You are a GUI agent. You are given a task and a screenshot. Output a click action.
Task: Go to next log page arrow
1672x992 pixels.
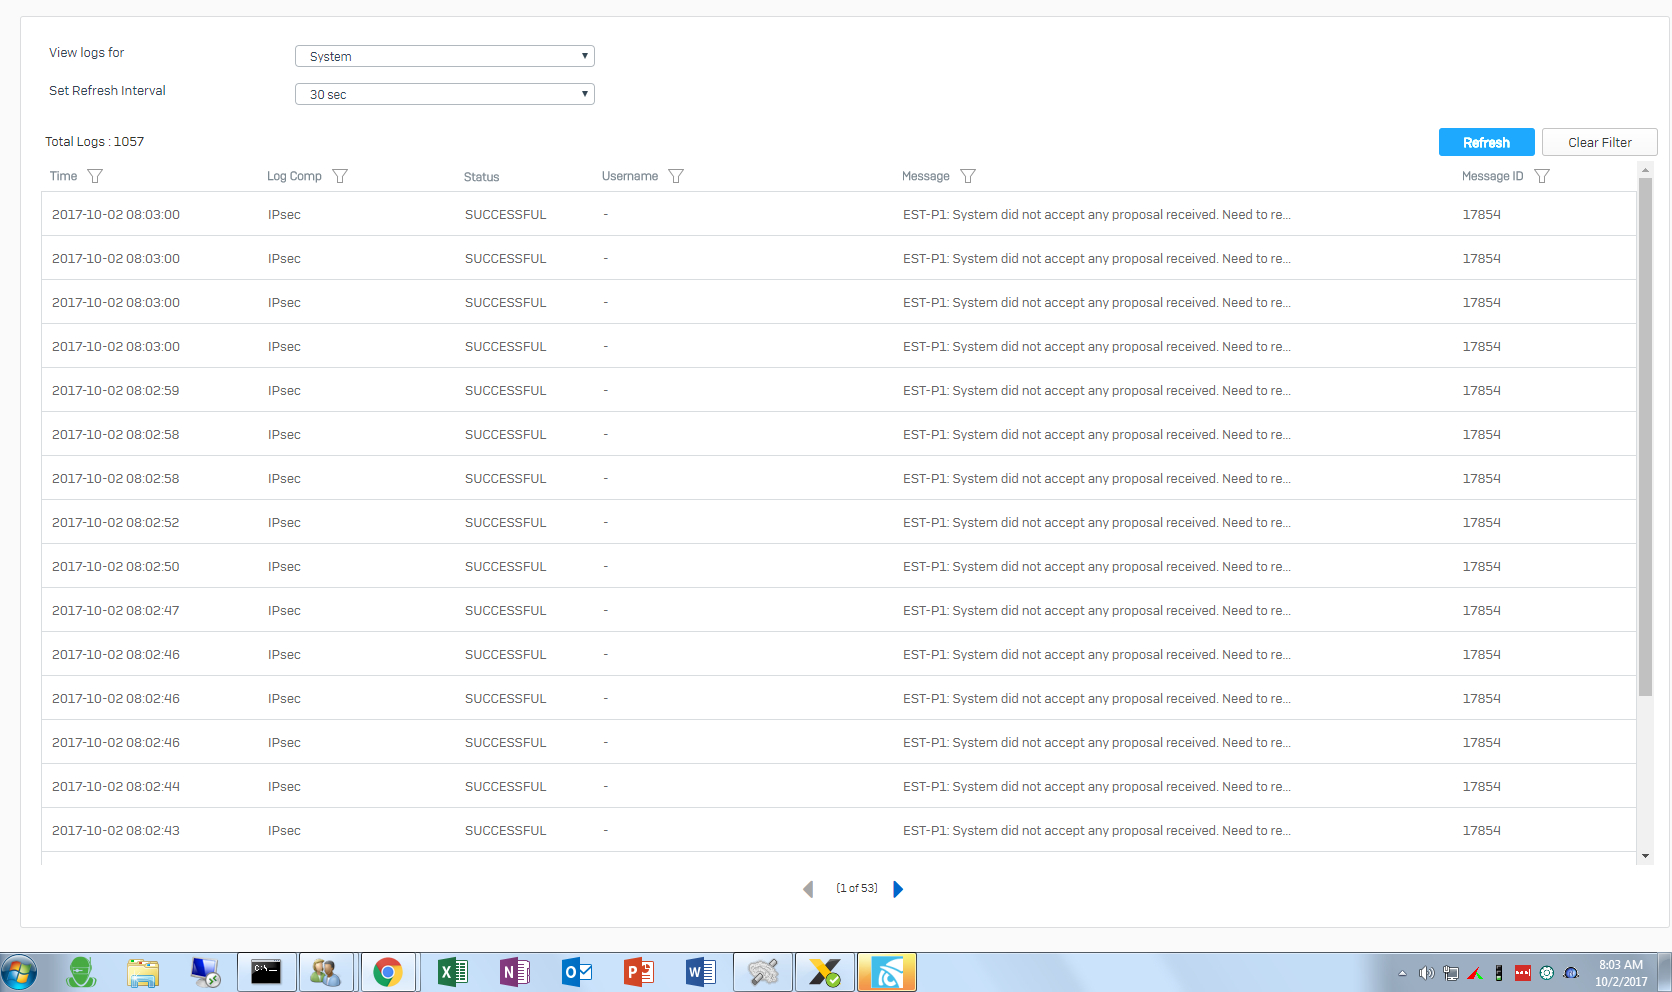point(898,889)
